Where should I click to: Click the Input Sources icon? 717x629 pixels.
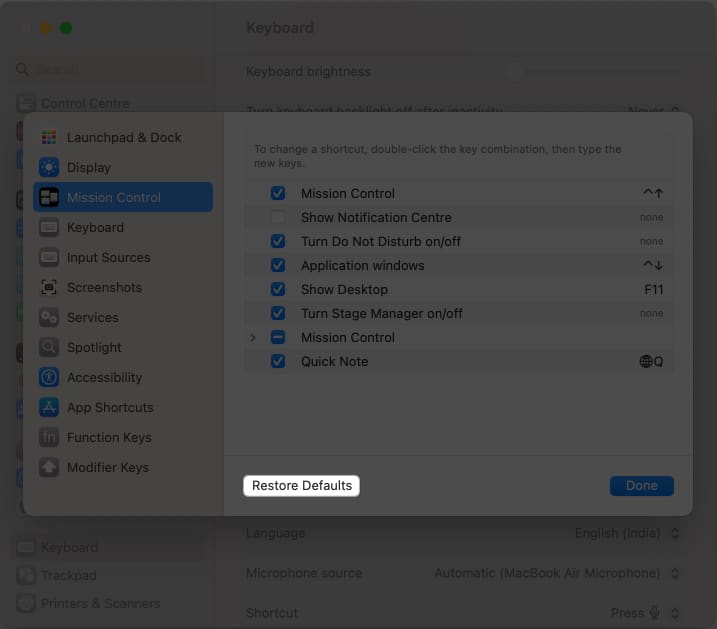pyautogui.click(x=49, y=257)
